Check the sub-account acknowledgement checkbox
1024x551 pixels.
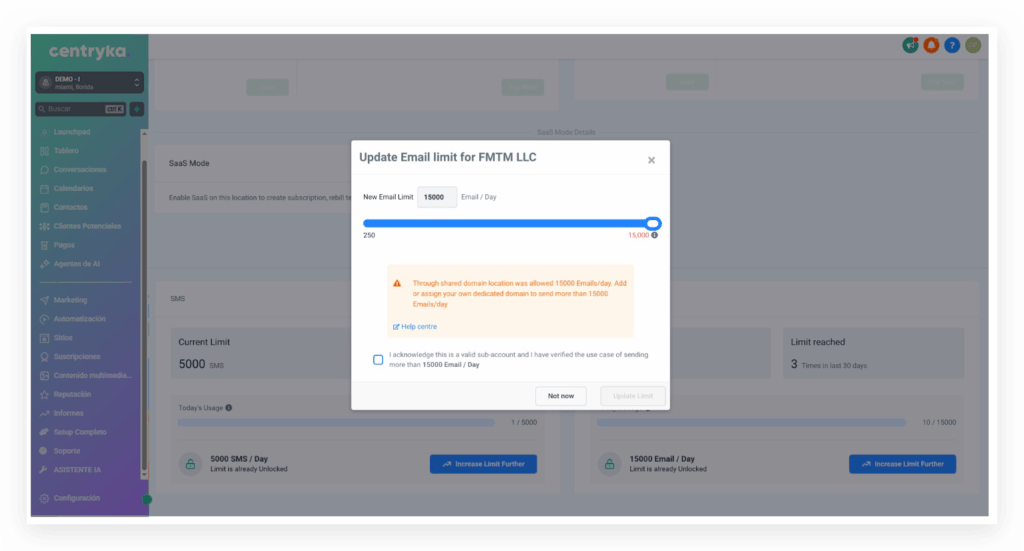pyautogui.click(x=378, y=360)
